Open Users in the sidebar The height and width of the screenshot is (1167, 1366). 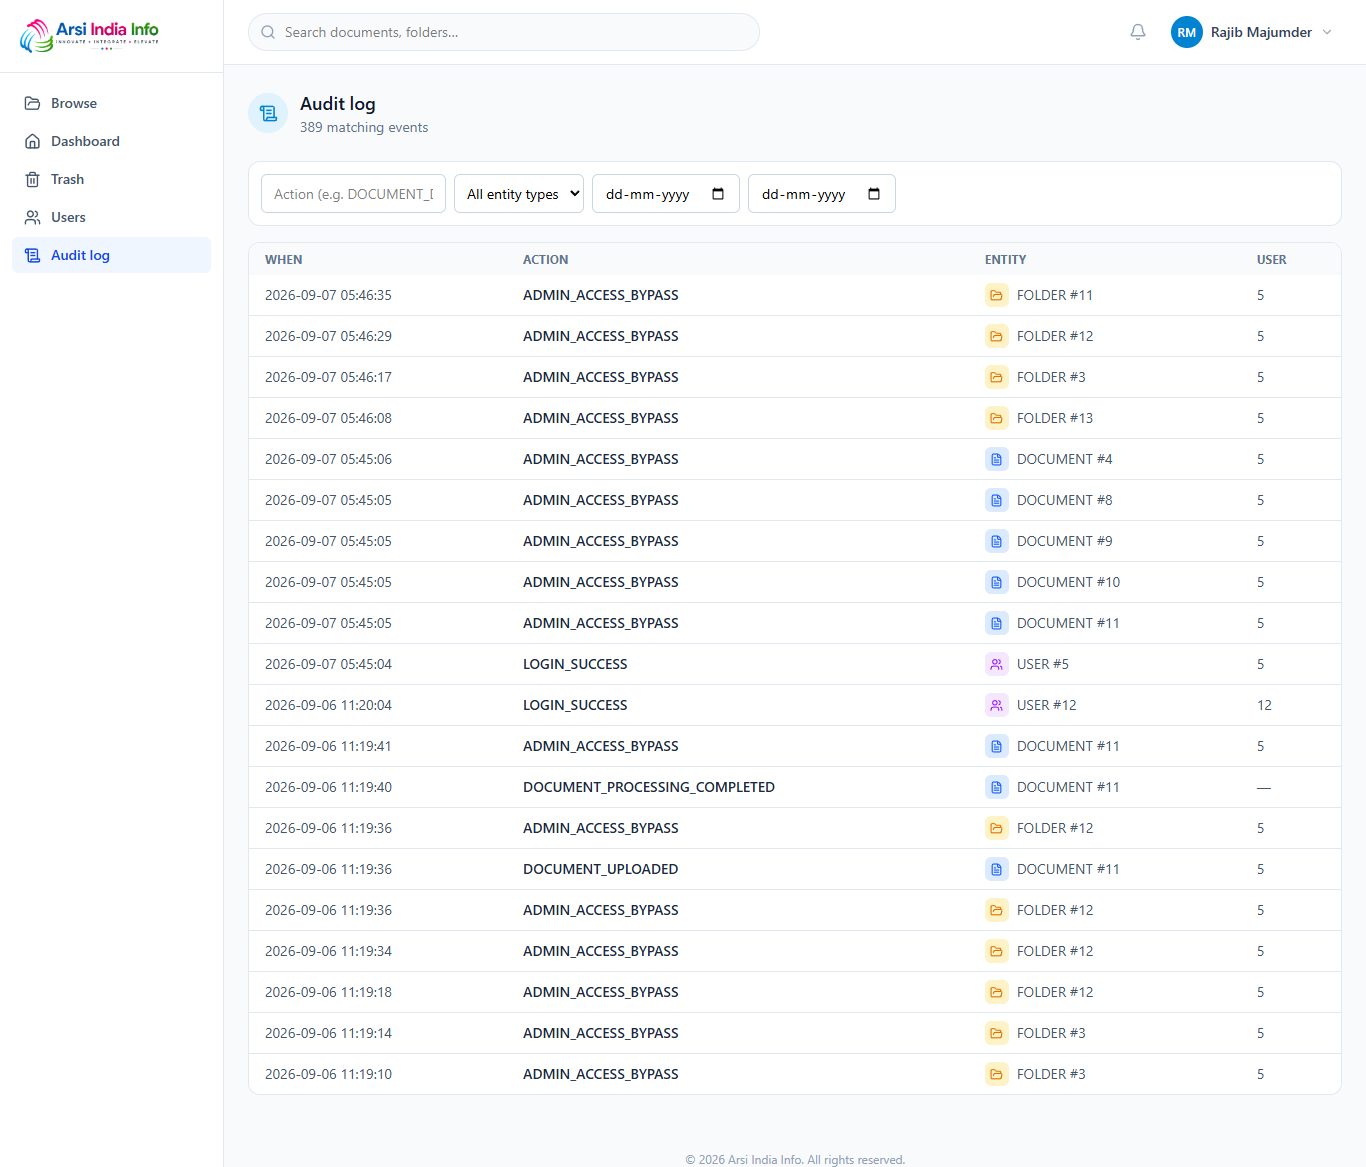[111, 217]
